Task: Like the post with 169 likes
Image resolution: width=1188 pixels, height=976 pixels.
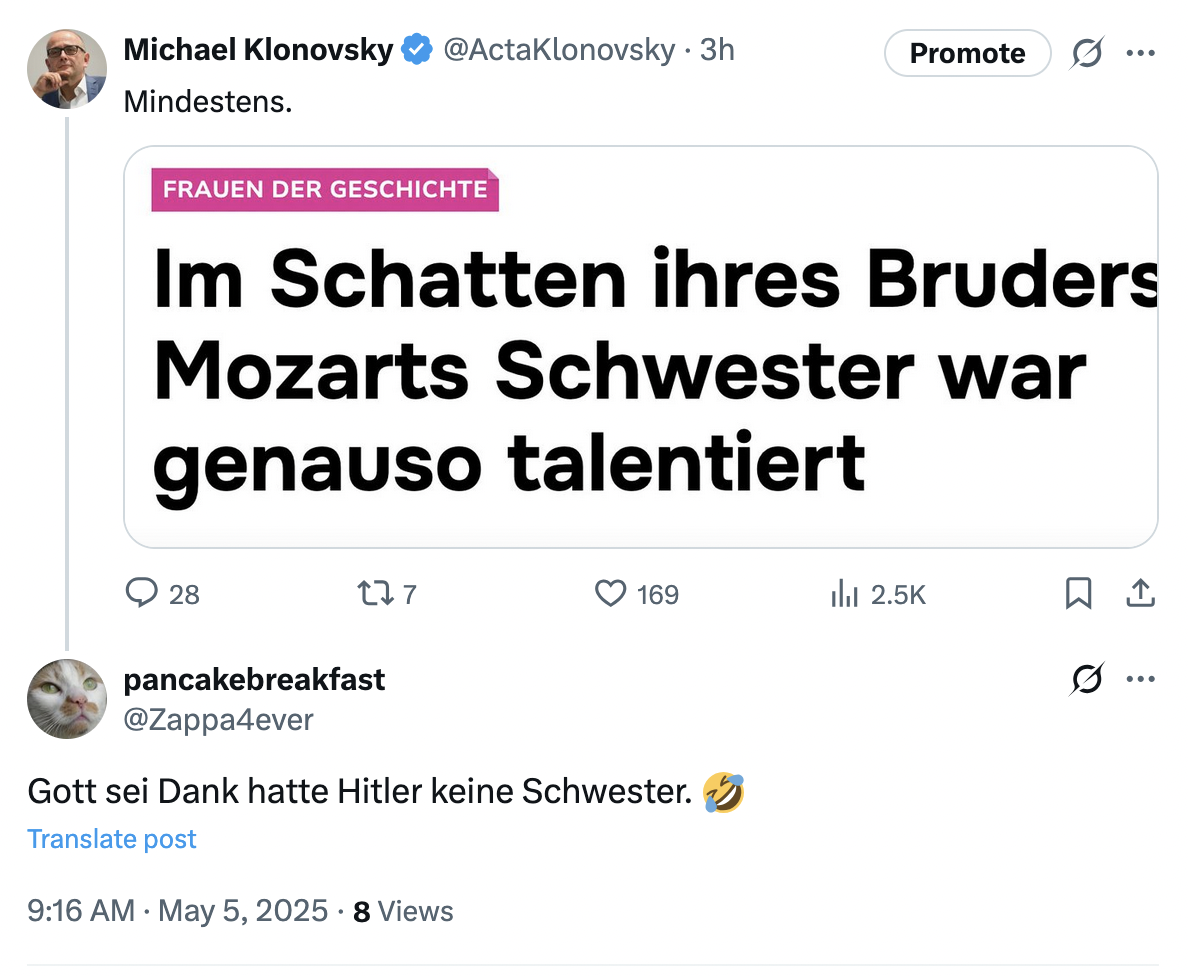Action: 610,594
